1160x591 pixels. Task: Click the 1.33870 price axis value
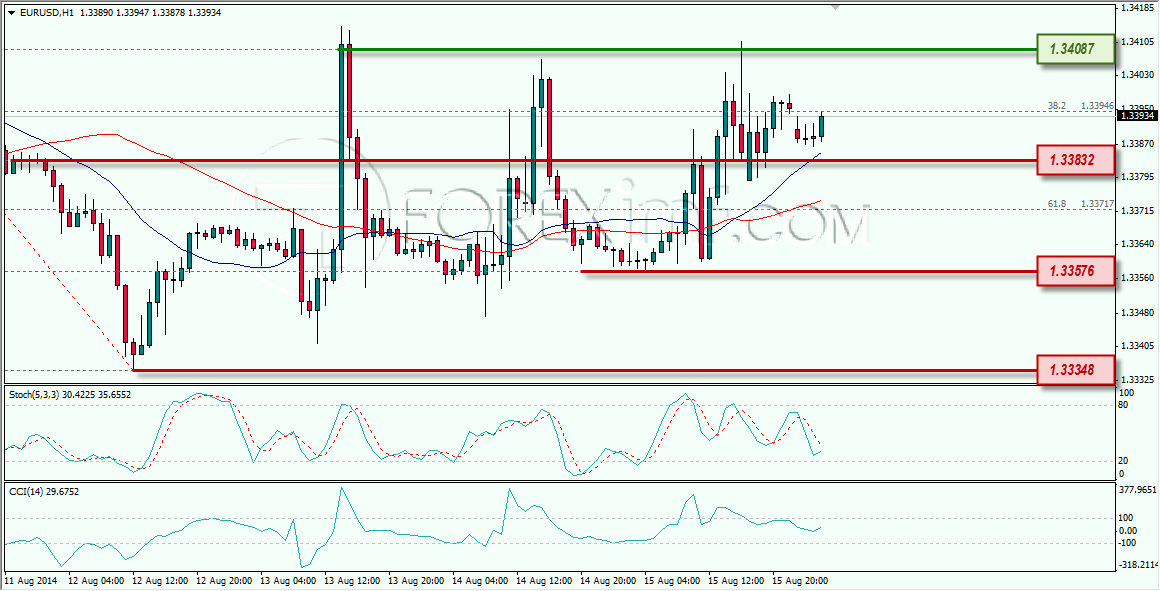[1138, 143]
